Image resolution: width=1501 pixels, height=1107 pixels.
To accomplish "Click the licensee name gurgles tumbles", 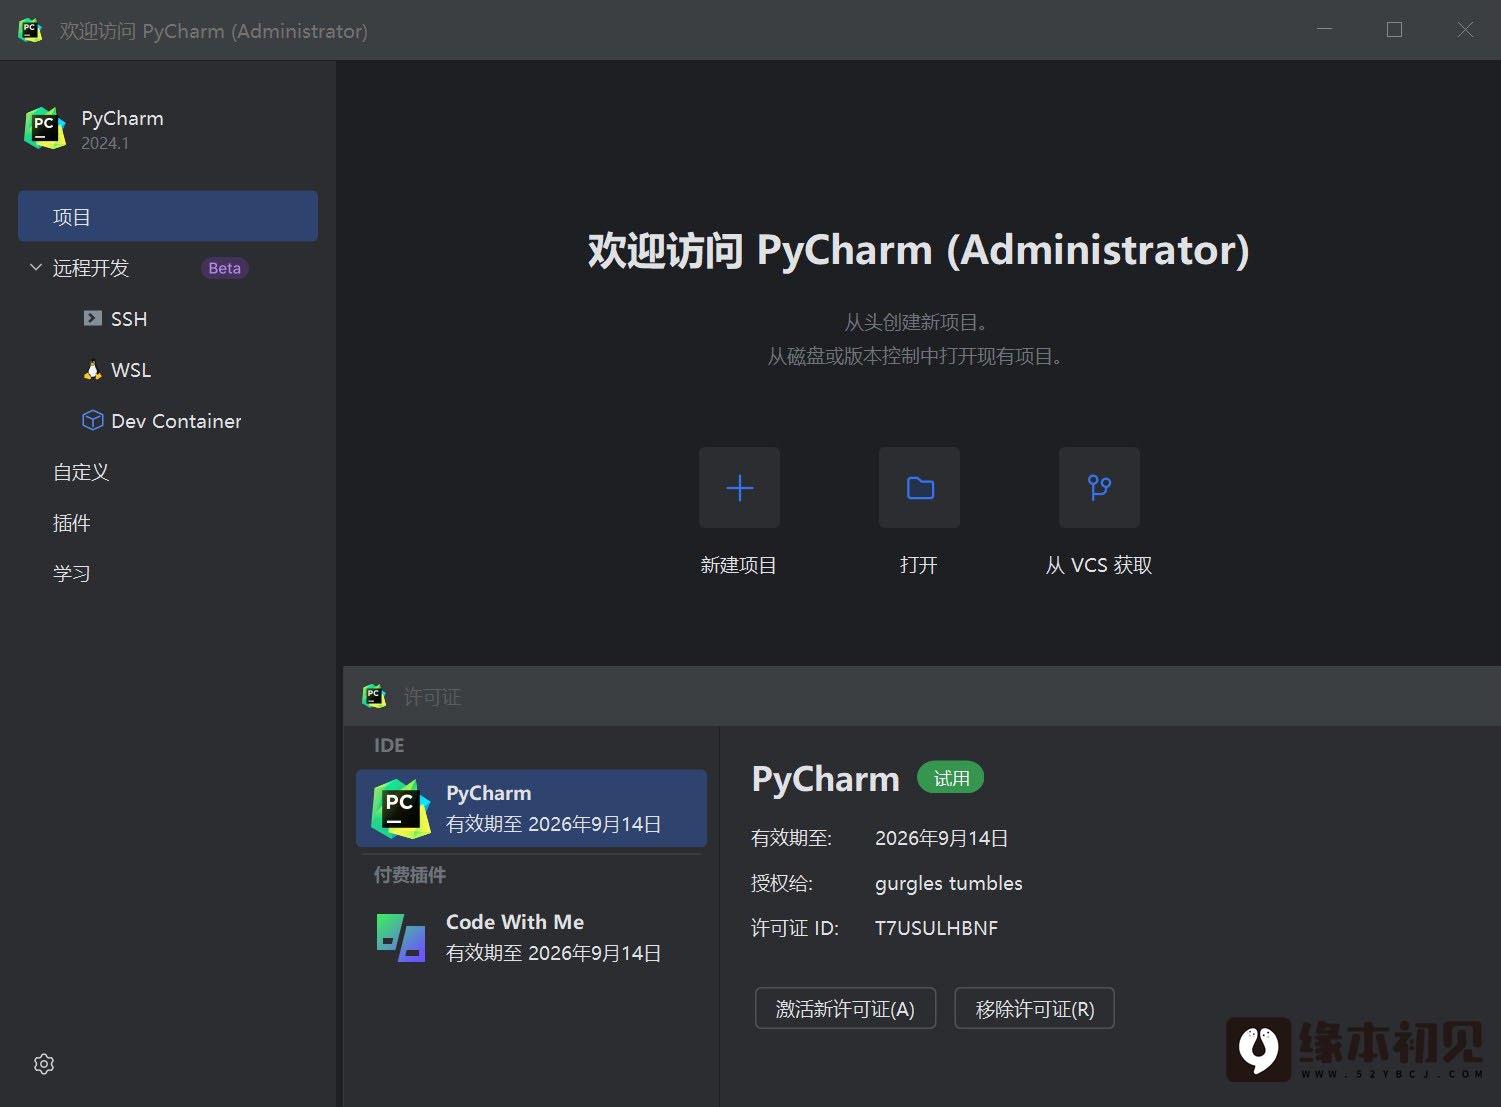I will pos(948,883).
